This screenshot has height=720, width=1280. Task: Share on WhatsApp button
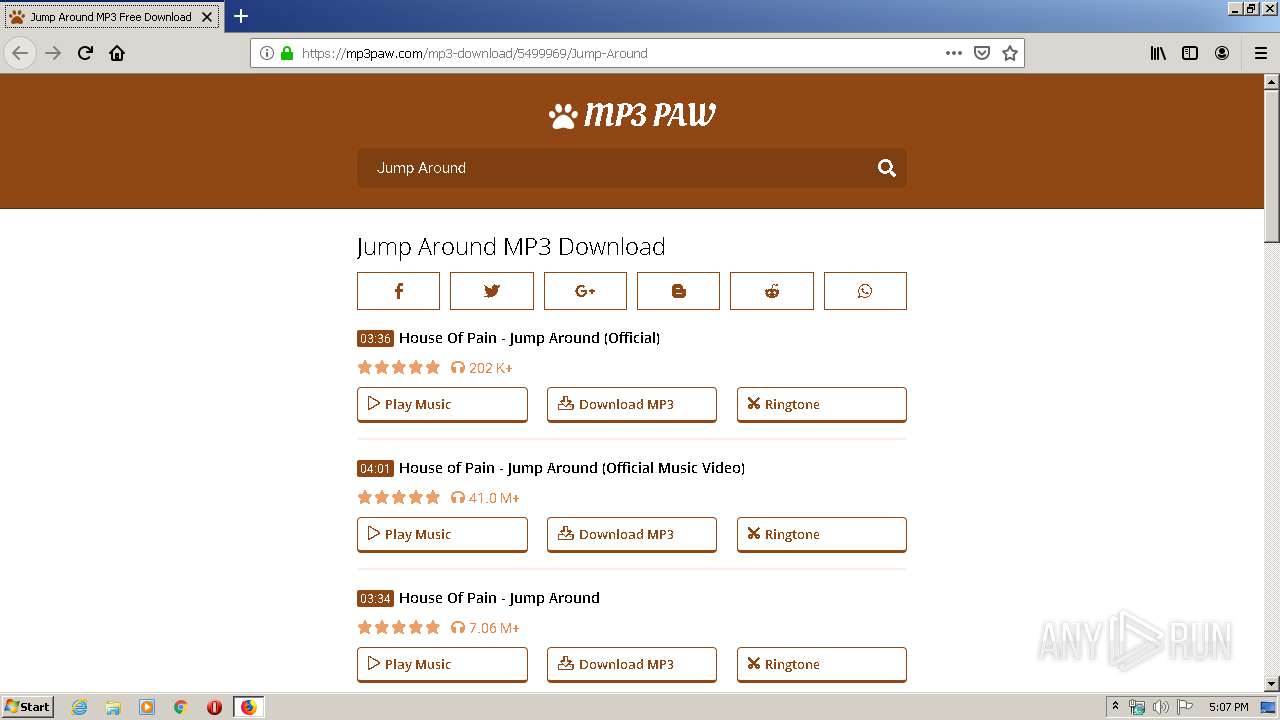click(x=865, y=291)
